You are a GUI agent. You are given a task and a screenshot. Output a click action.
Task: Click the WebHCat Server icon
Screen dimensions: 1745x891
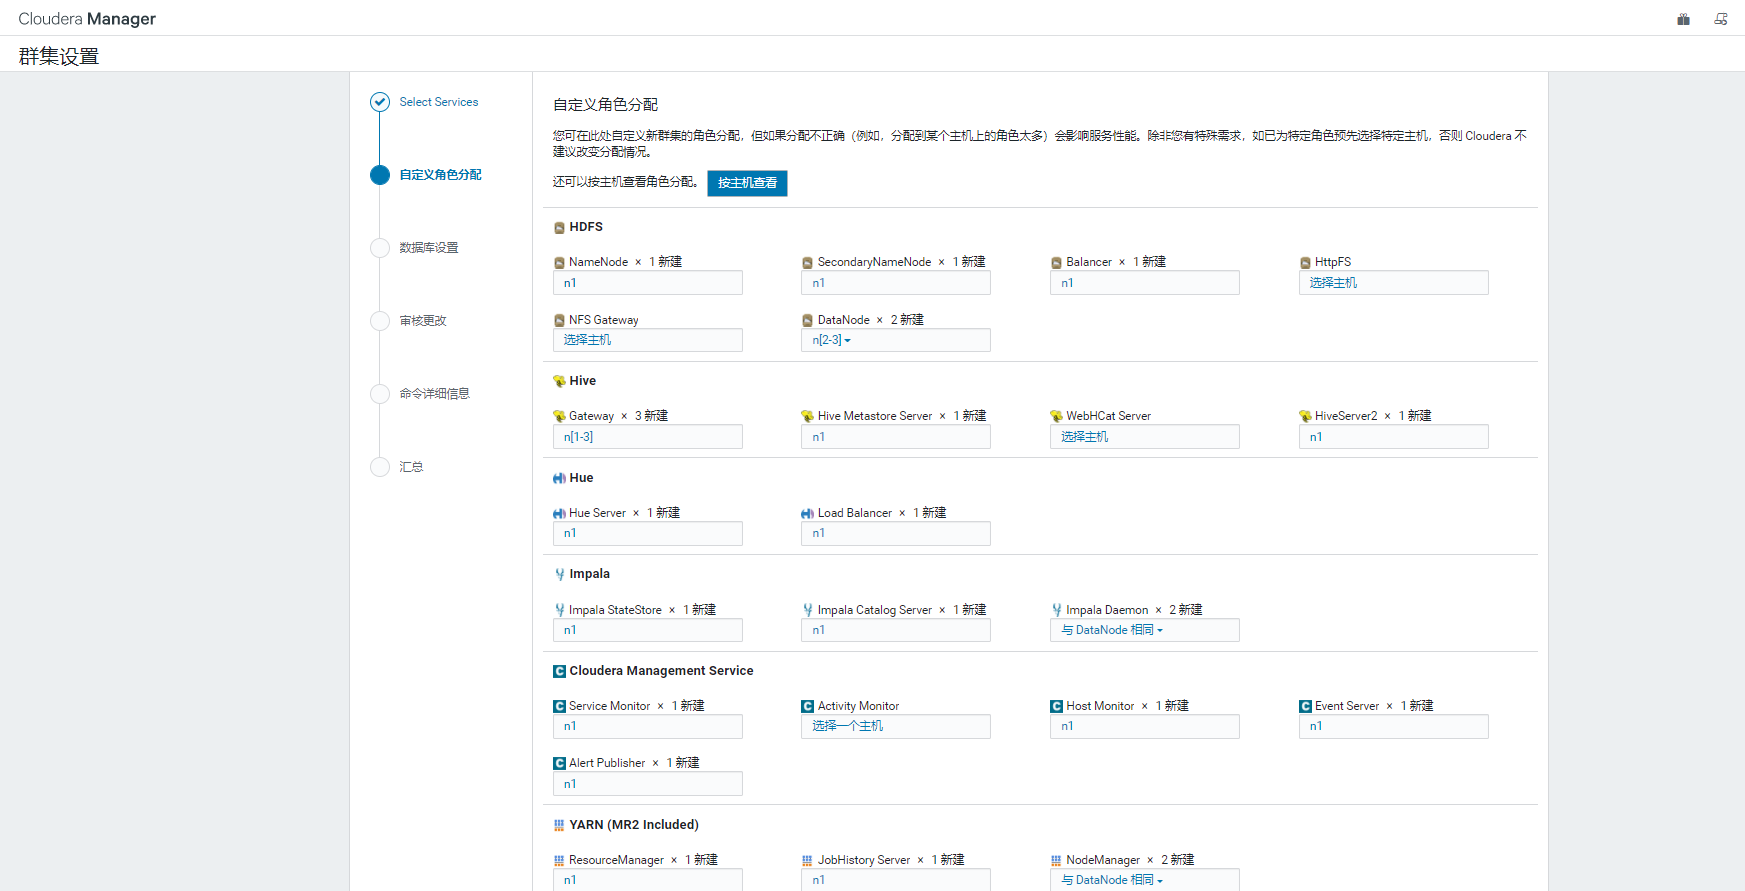point(1056,416)
